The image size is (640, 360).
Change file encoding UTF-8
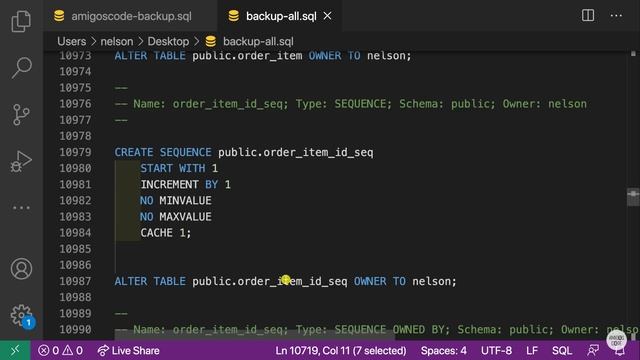click(496, 350)
